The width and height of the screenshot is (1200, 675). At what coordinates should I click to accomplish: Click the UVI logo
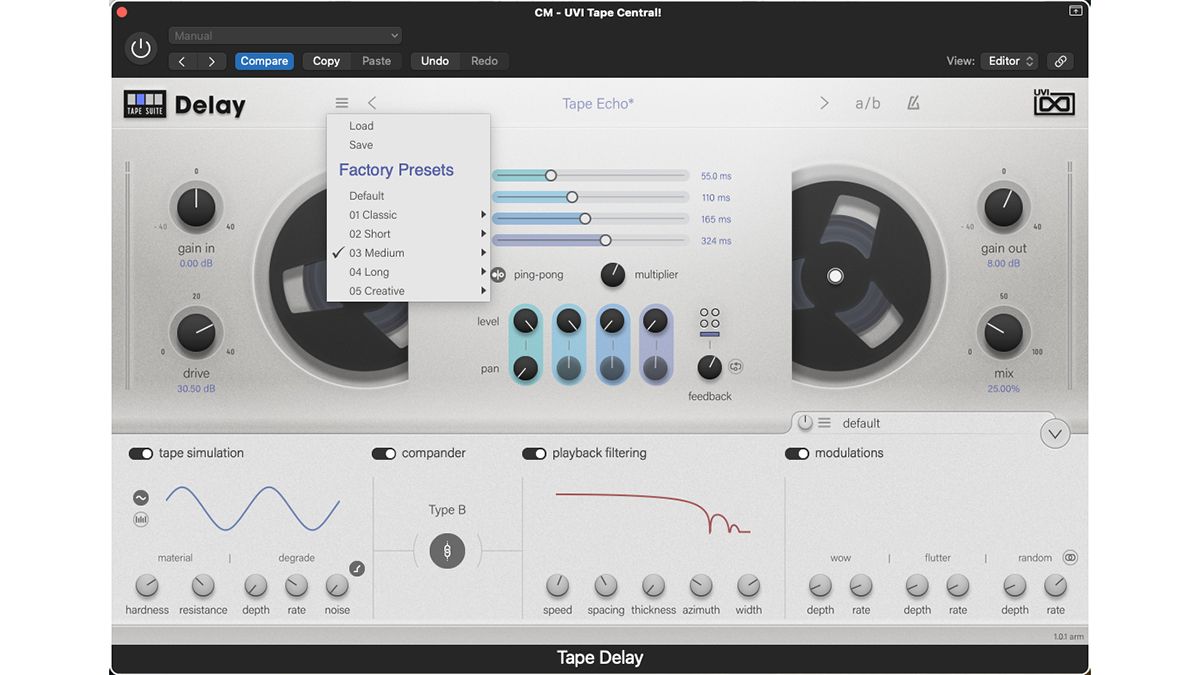1054,102
